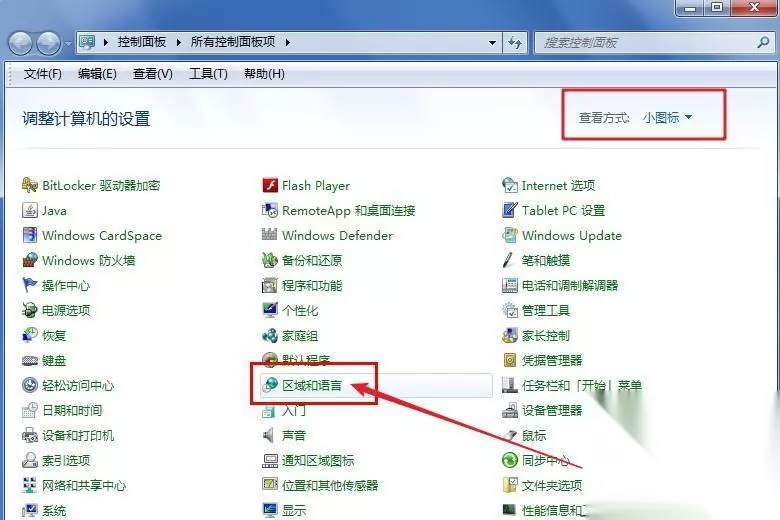This screenshot has height=520, width=780.
Task: Click the refresh button beside address bar
Action: [x=515, y=43]
